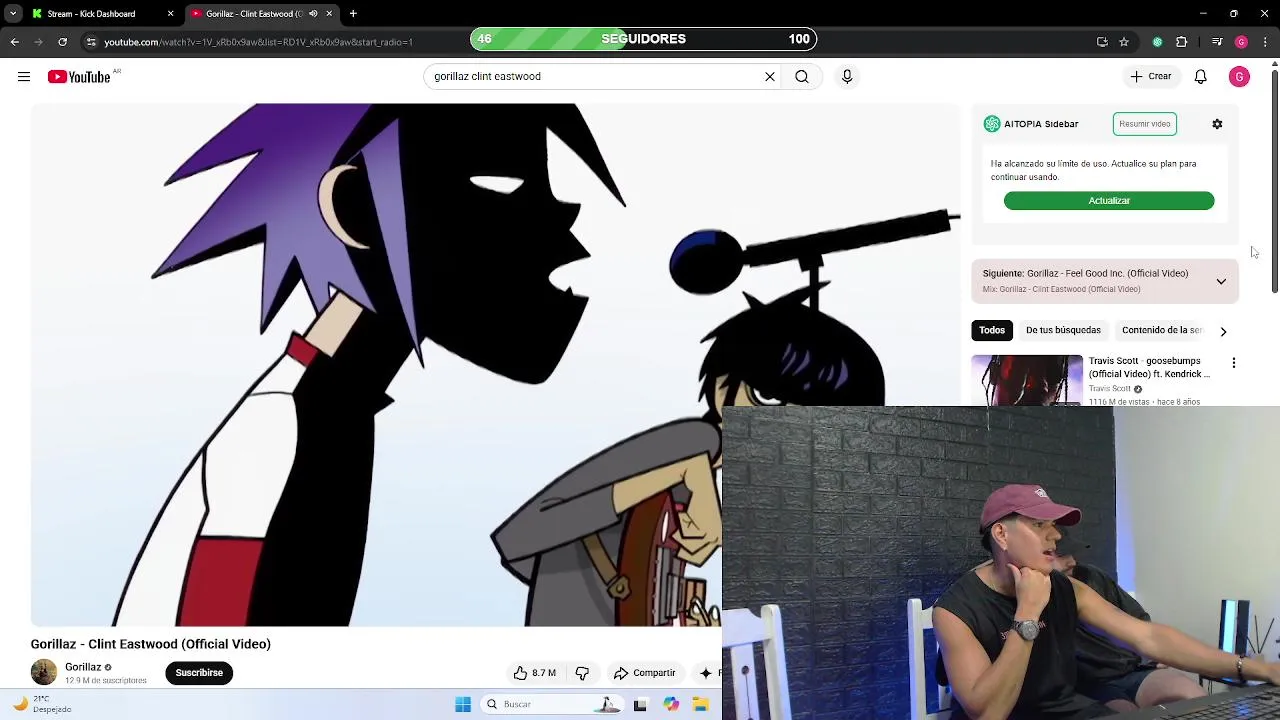Viewport: 1280px width, 720px height.
Task: Open the Gorillaz channel avatar
Action: pyautogui.click(x=44, y=673)
